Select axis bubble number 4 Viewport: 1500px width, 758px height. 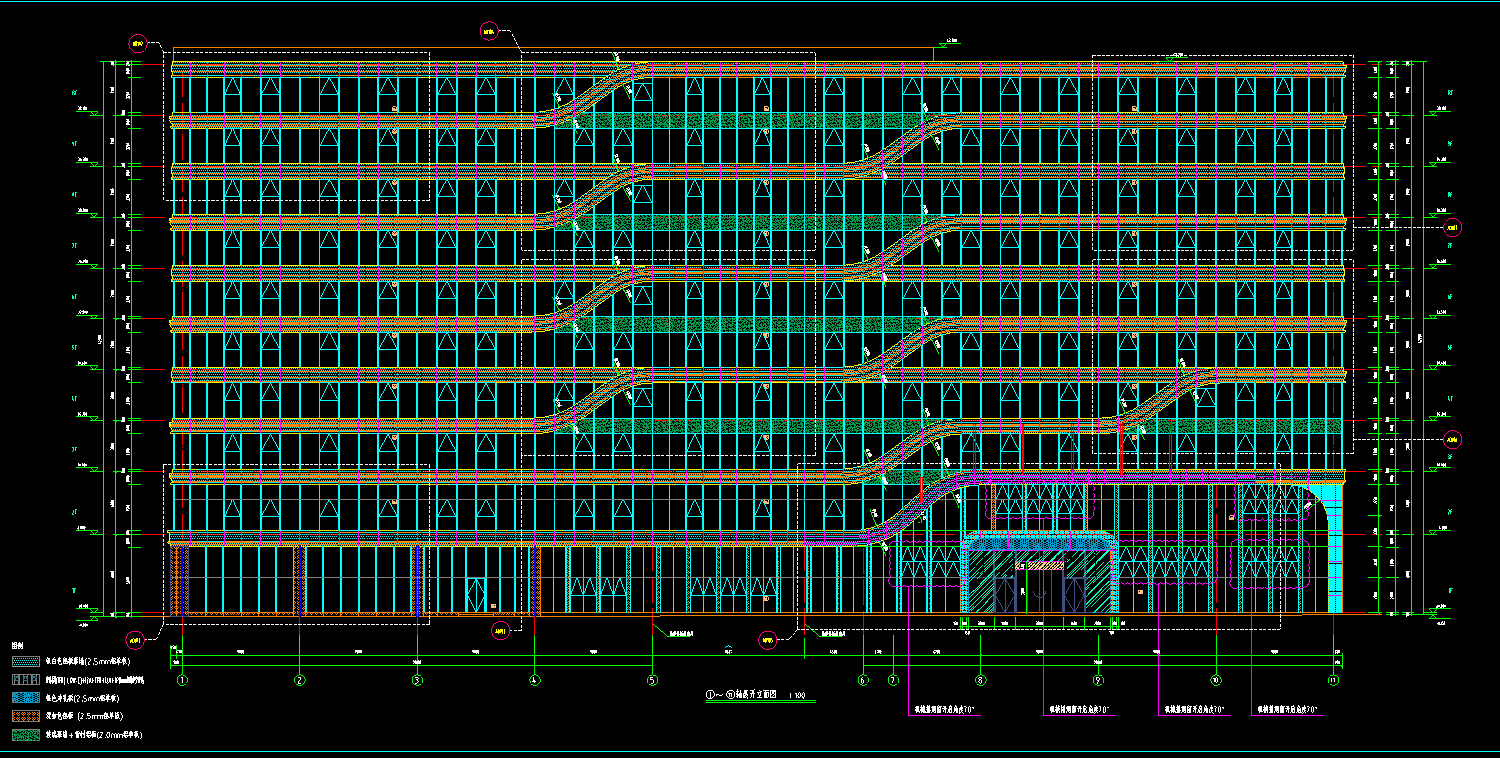(x=534, y=680)
